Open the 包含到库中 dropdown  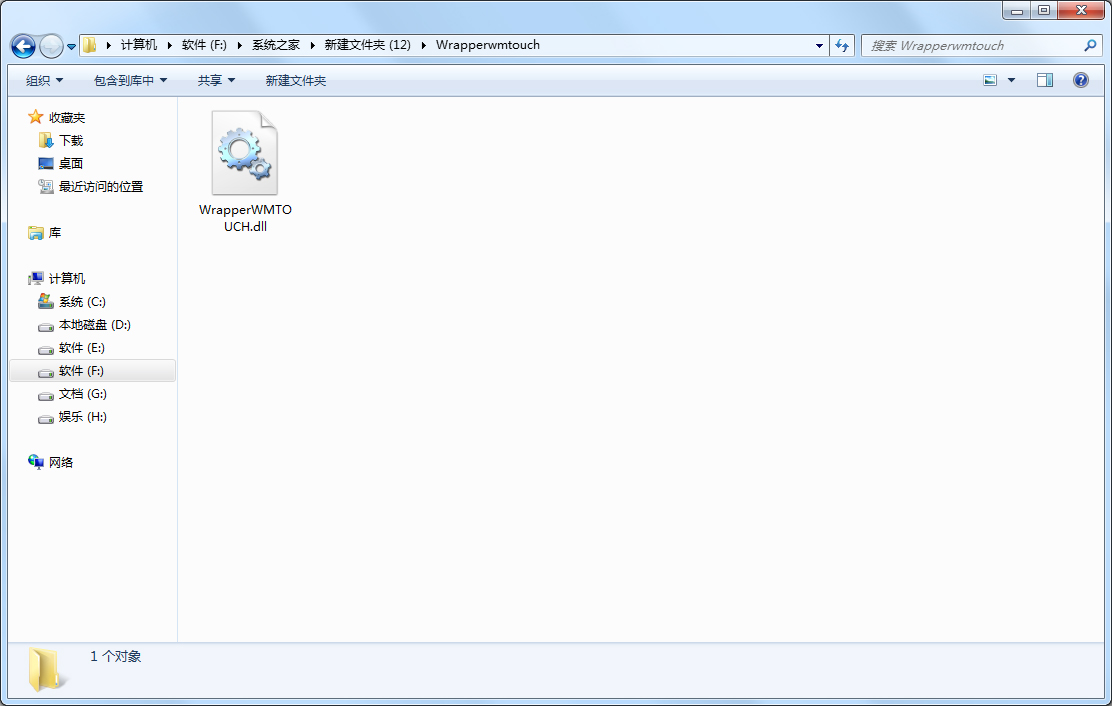point(130,80)
